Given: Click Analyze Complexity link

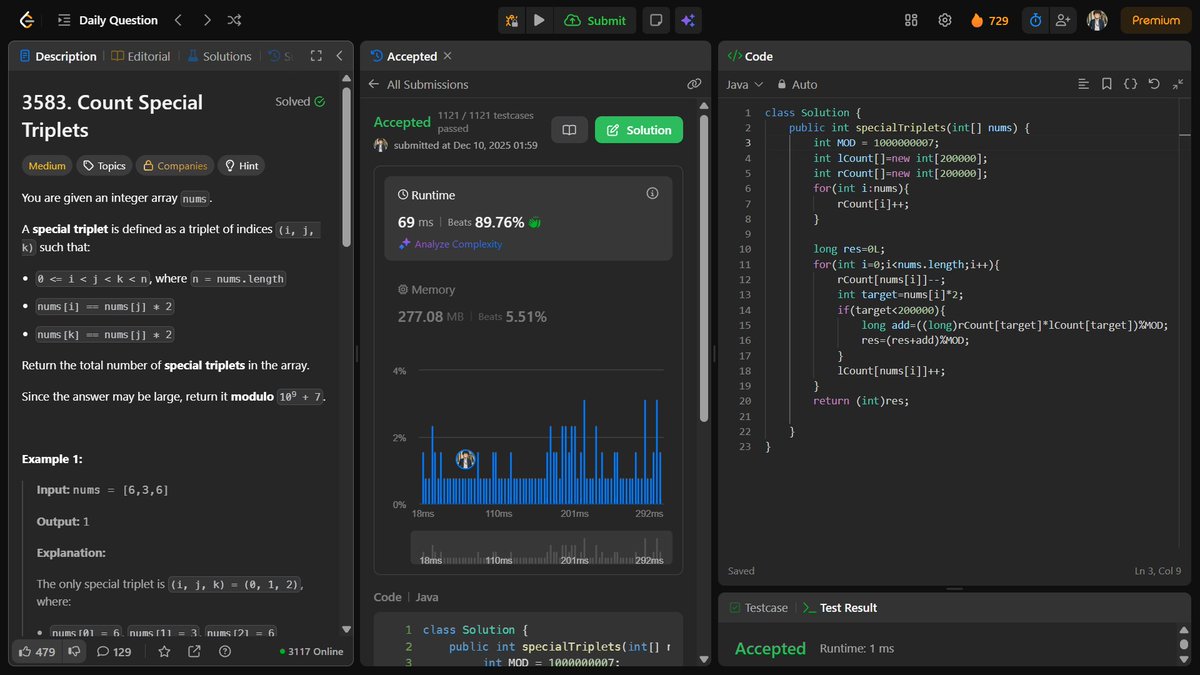Looking at the screenshot, I should (x=451, y=244).
